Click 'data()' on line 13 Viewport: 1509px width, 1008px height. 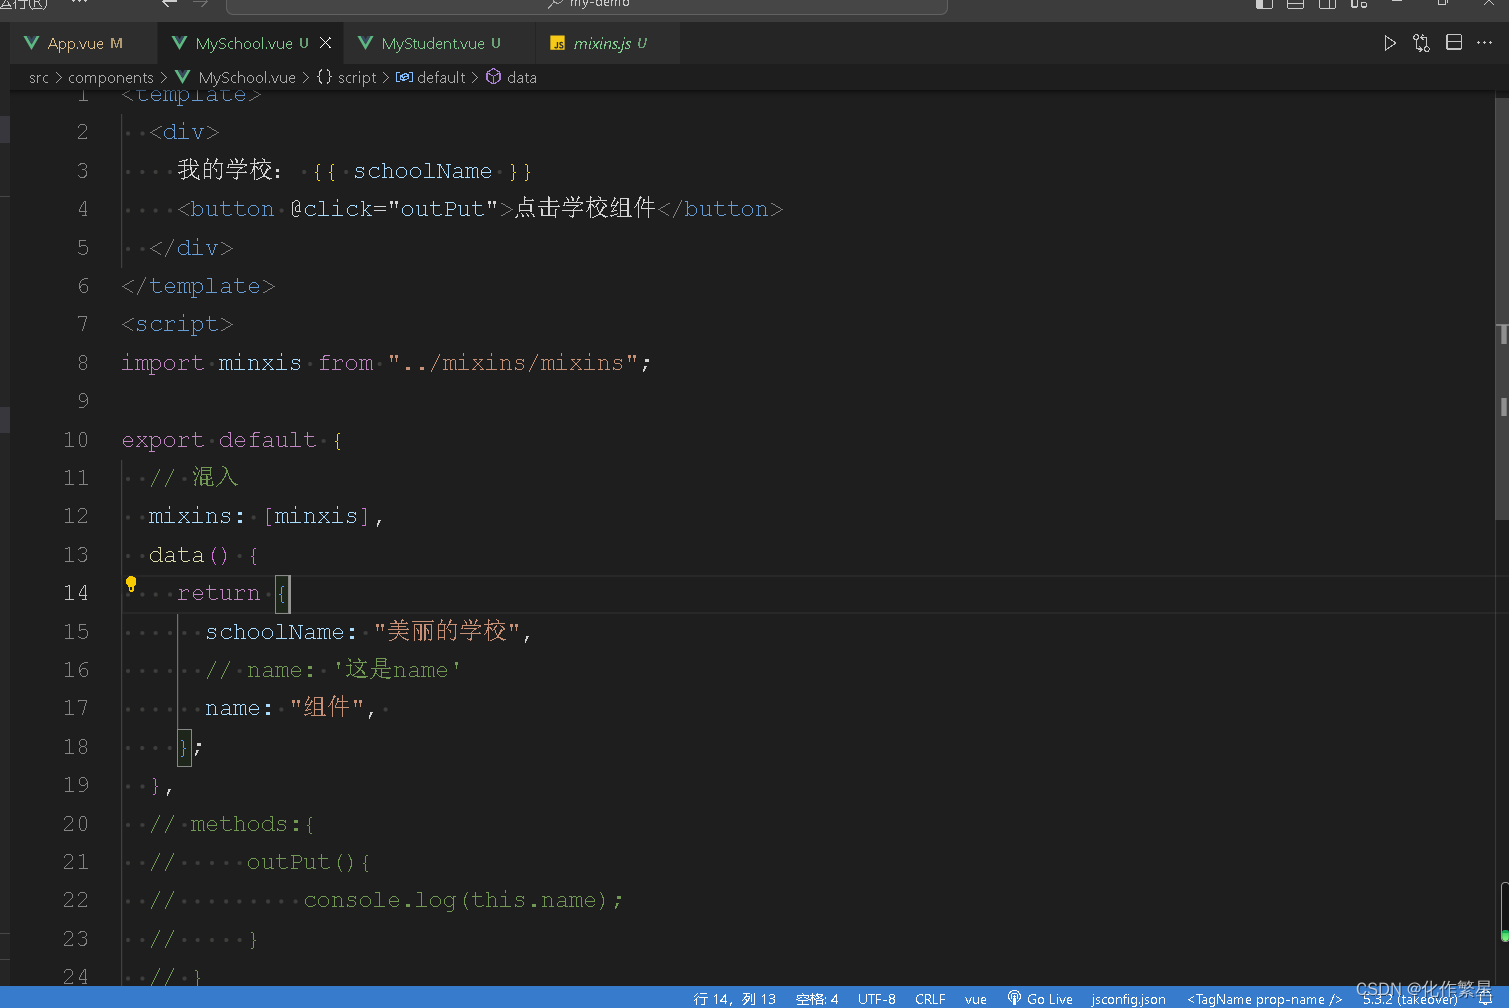pos(189,555)
